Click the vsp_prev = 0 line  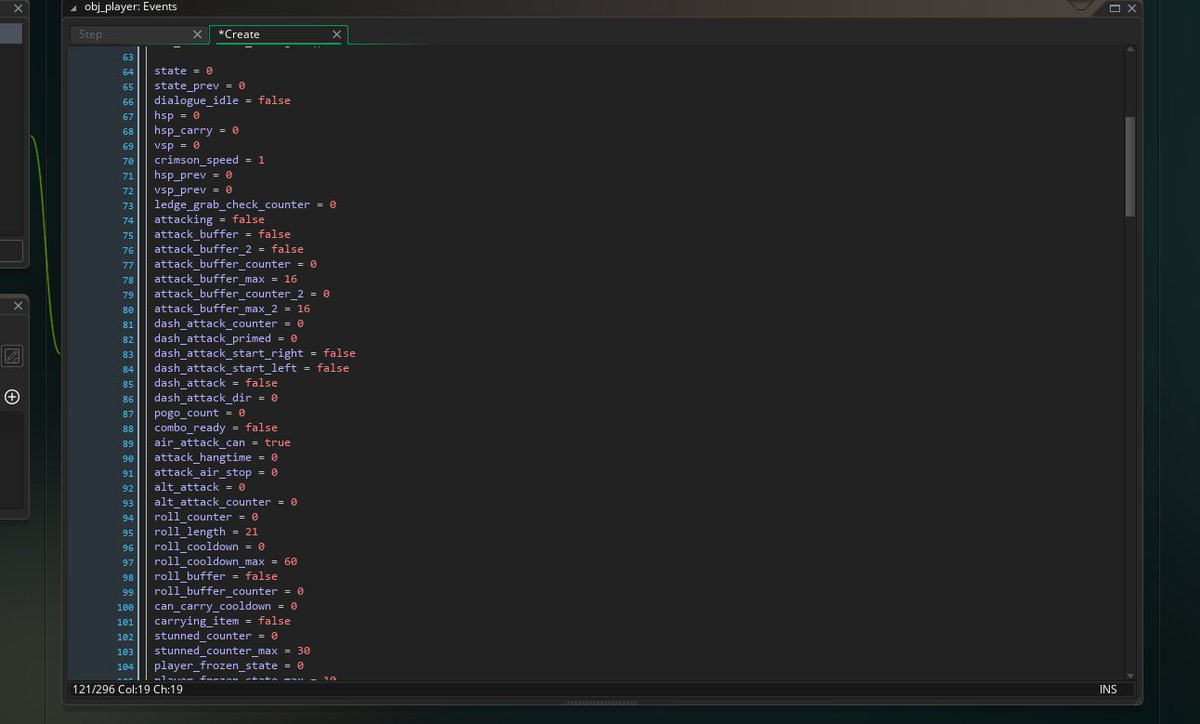pyautogui.click(x=193, y=190)
